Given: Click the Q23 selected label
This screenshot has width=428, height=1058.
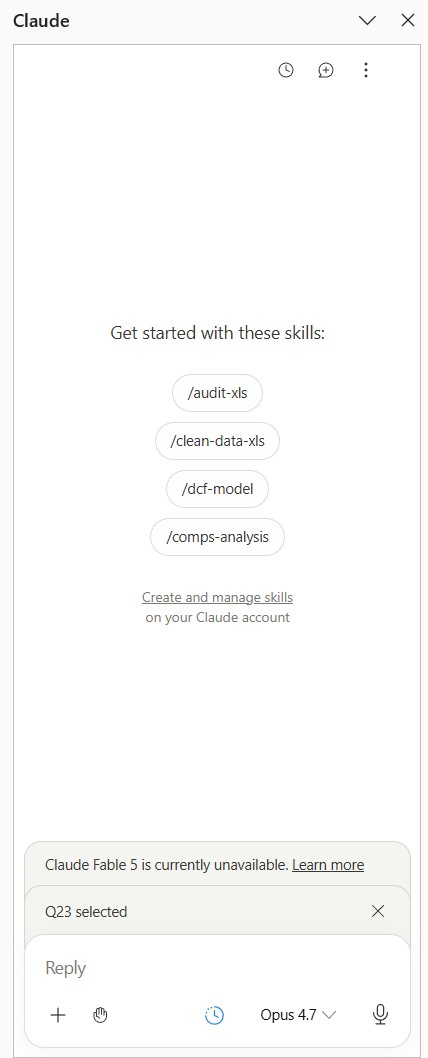Looking at the screenshot, I should (86, 912).
